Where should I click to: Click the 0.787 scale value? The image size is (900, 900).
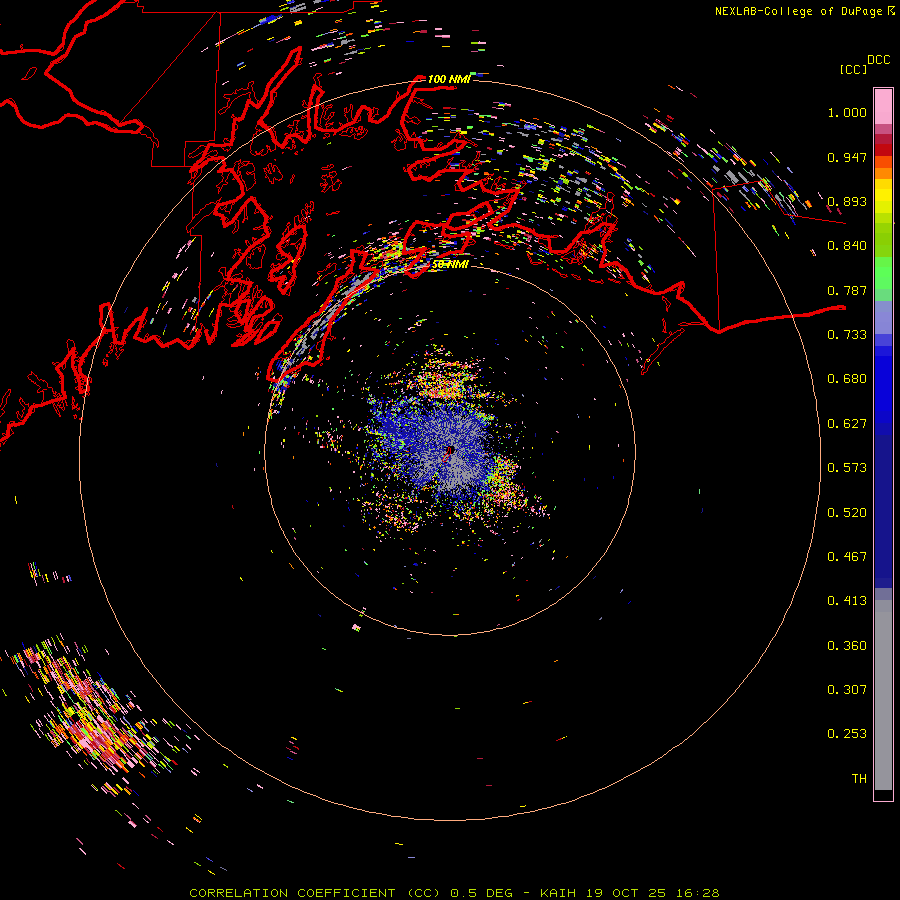847,290
